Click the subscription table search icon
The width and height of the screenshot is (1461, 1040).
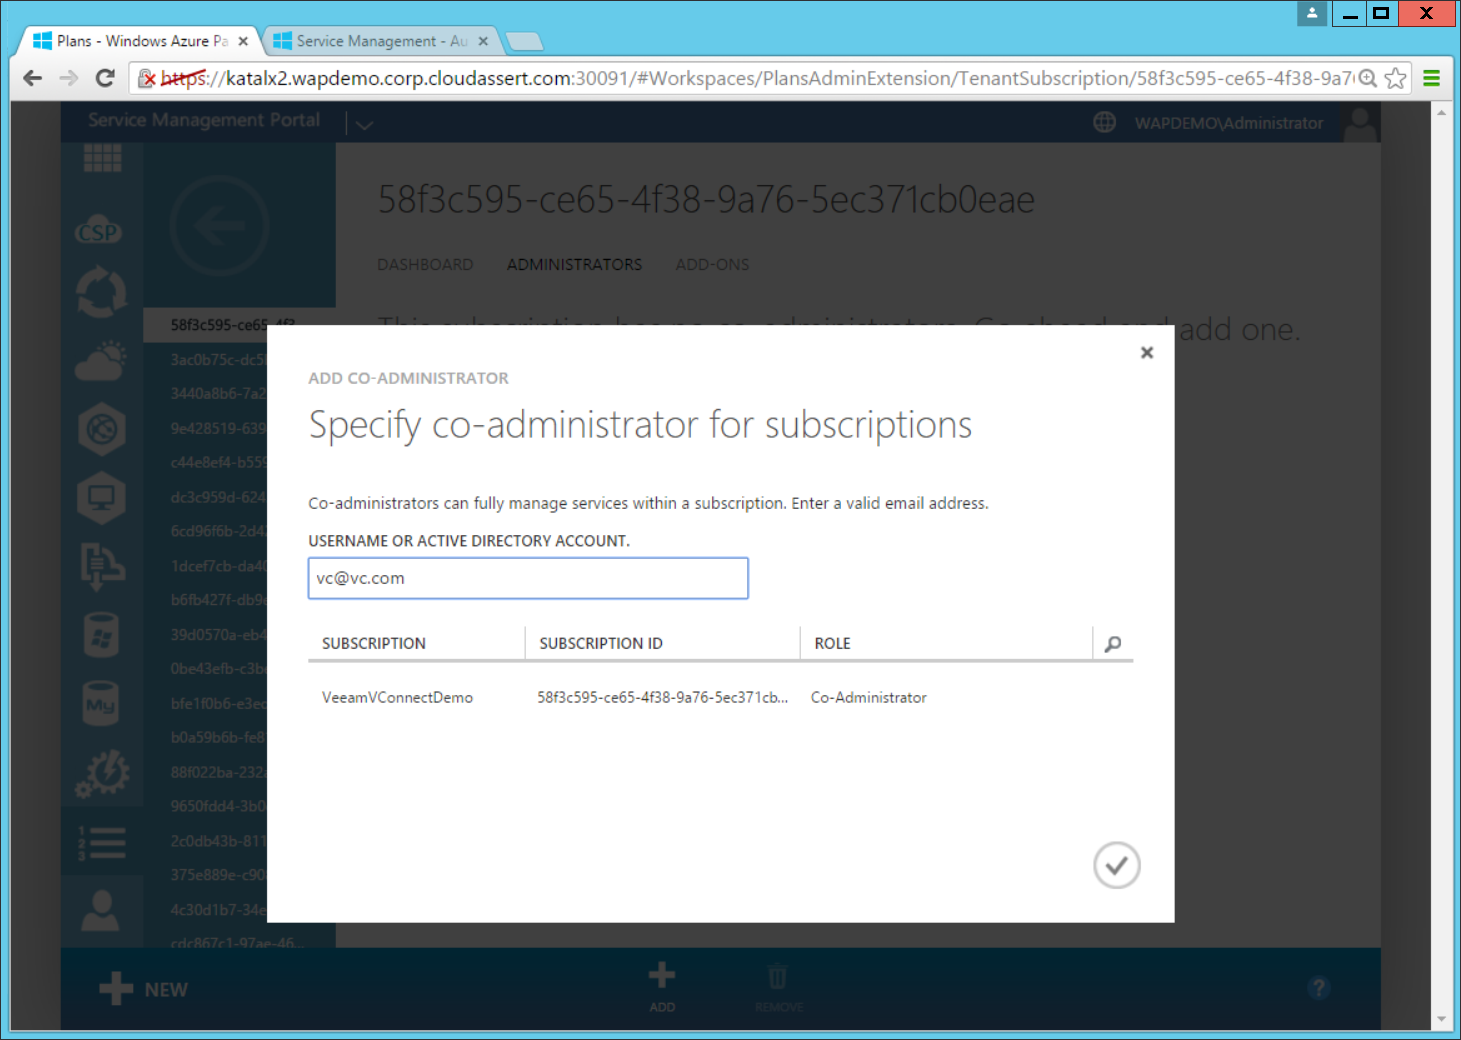coord(1113,644)
